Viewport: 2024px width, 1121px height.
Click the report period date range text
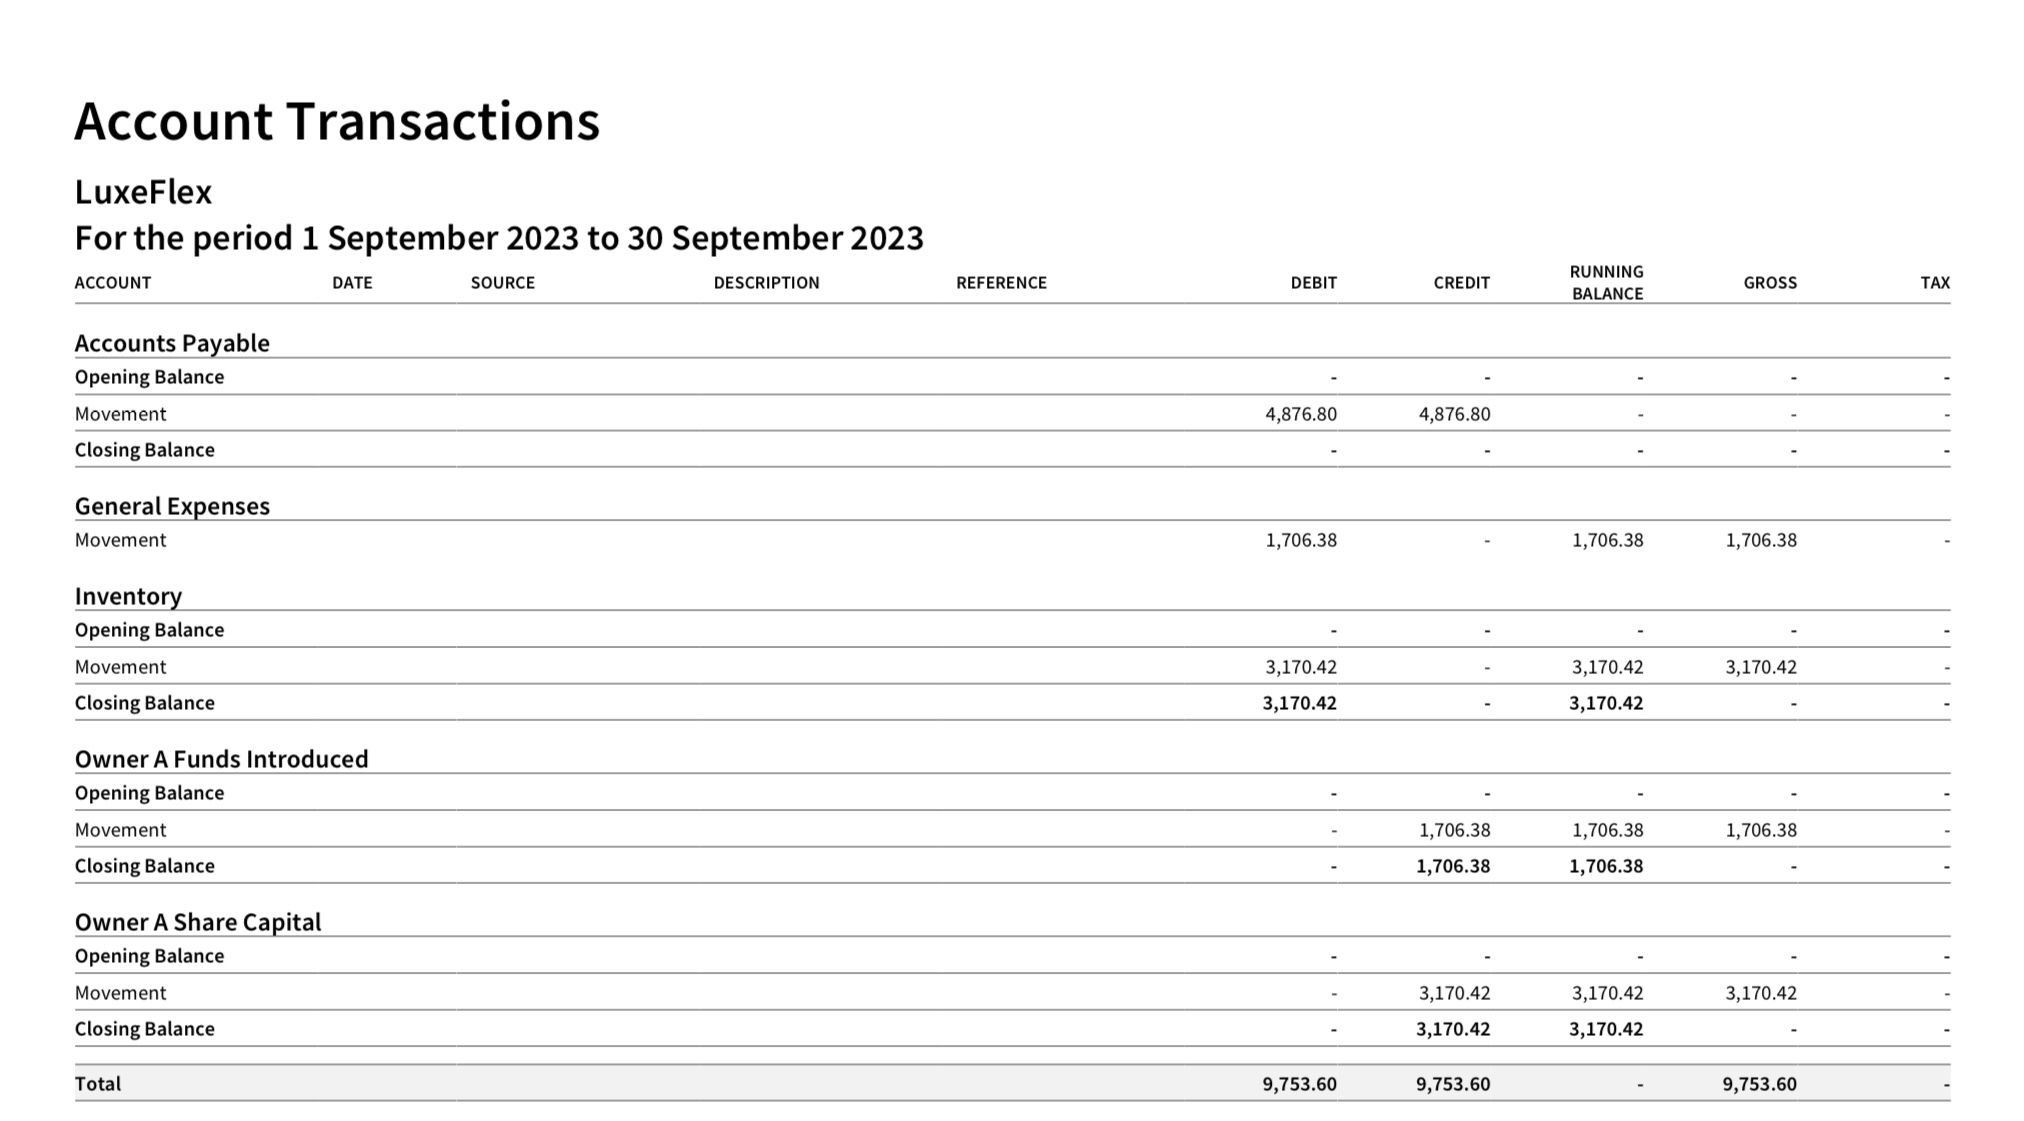pos(499,238)
